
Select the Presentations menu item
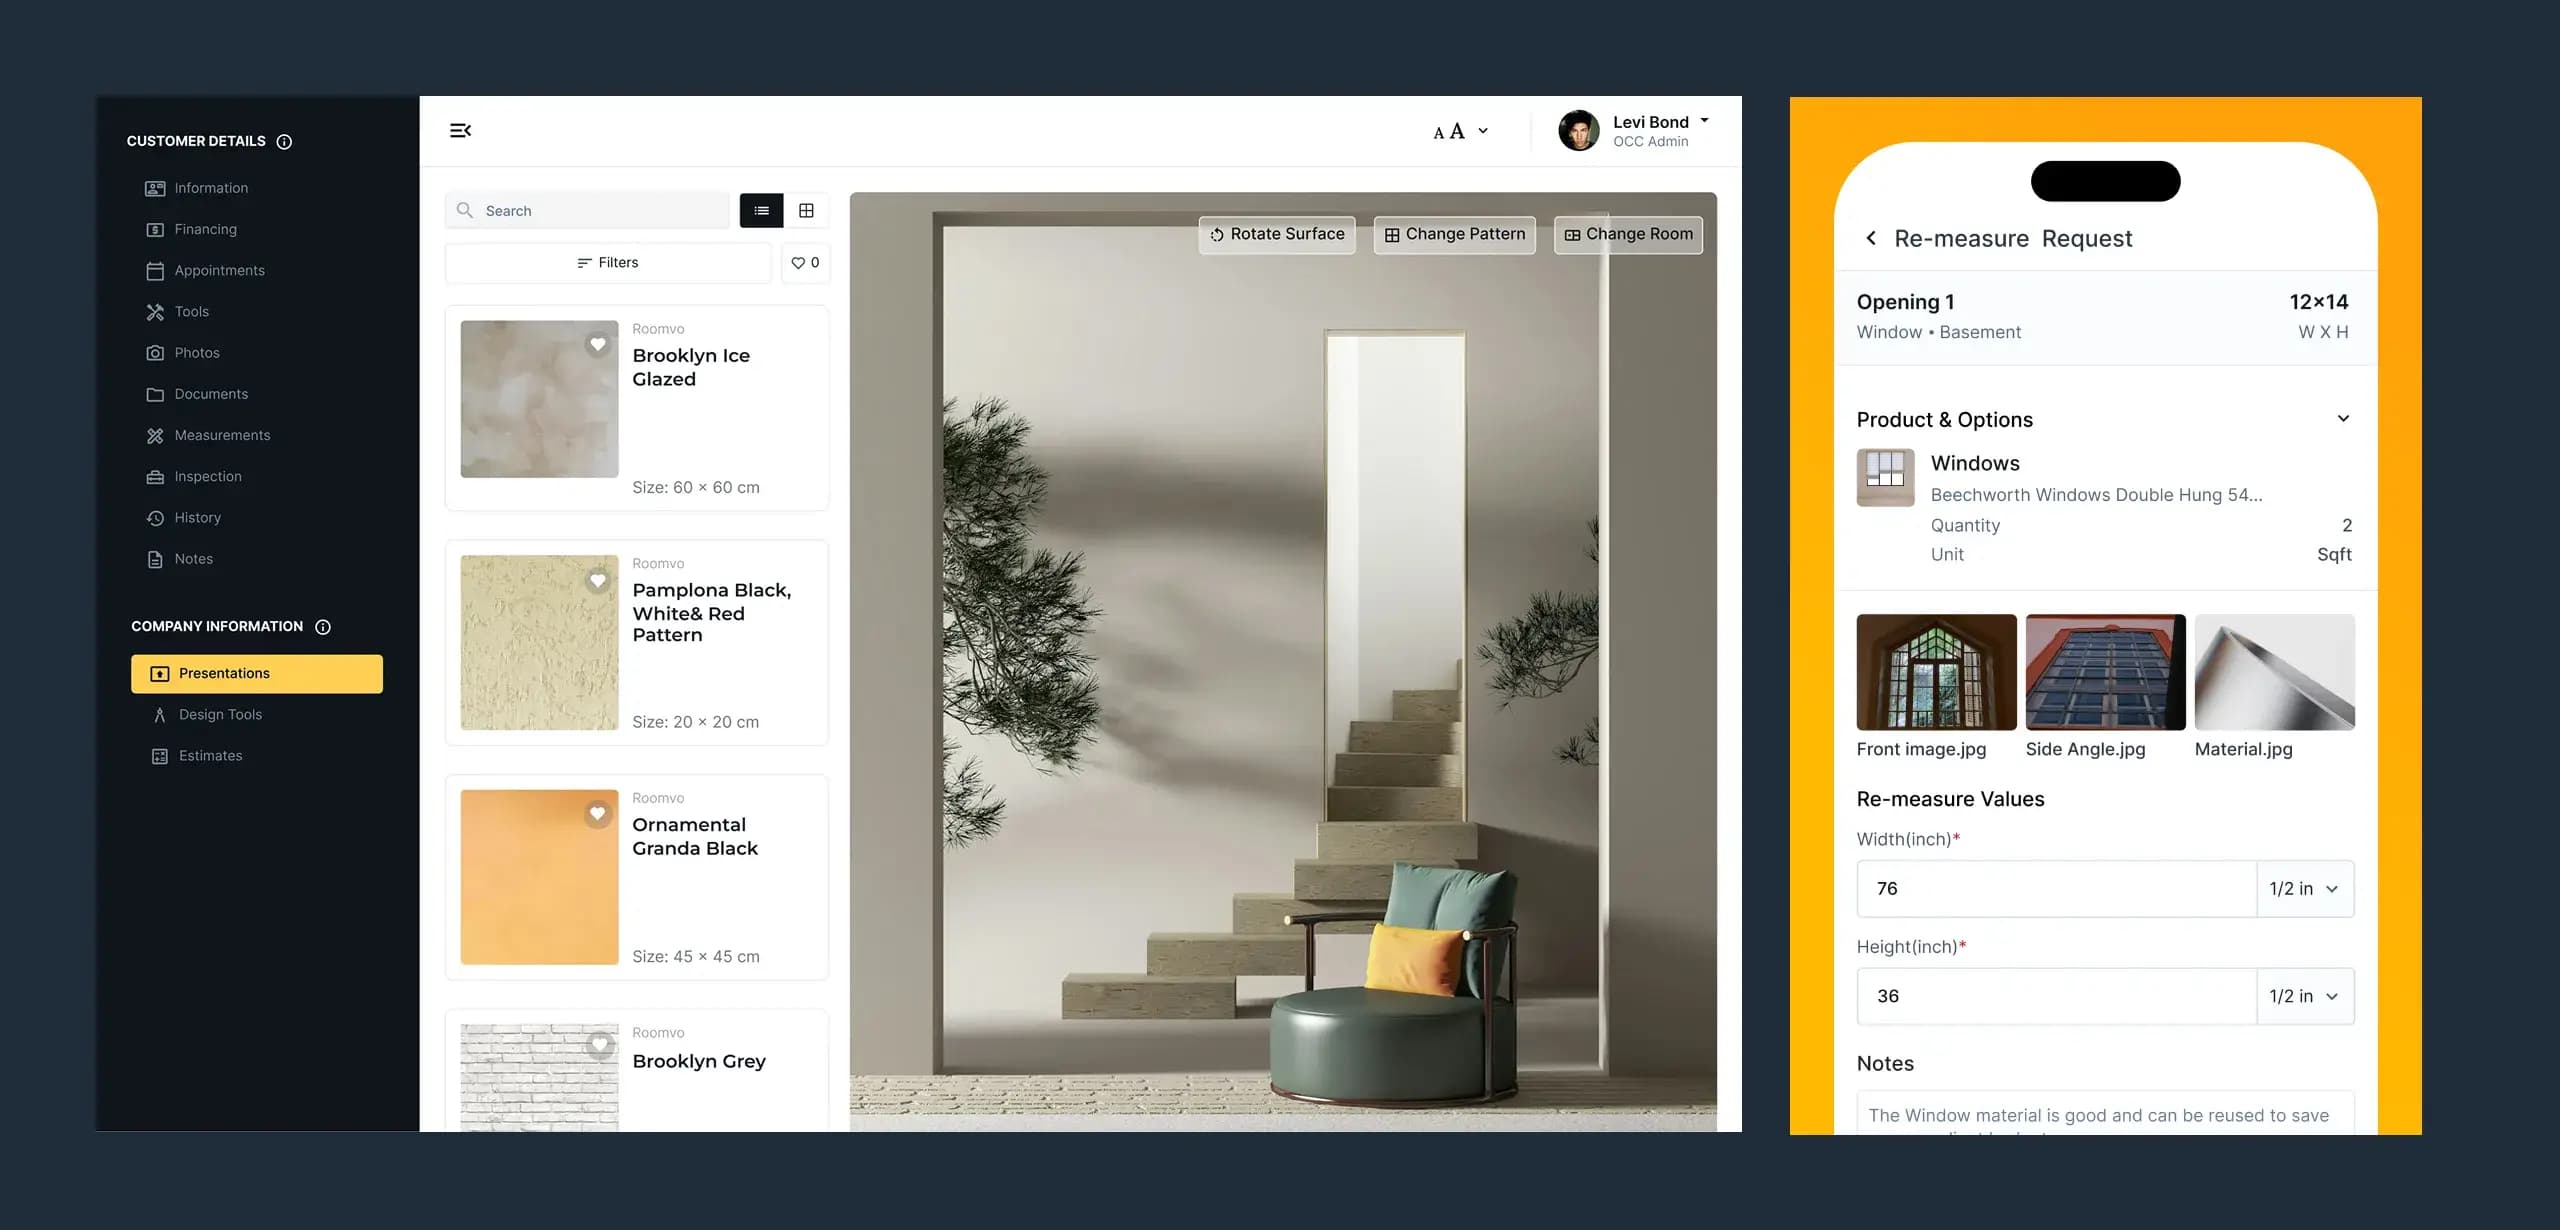click(x=257, y=674)
